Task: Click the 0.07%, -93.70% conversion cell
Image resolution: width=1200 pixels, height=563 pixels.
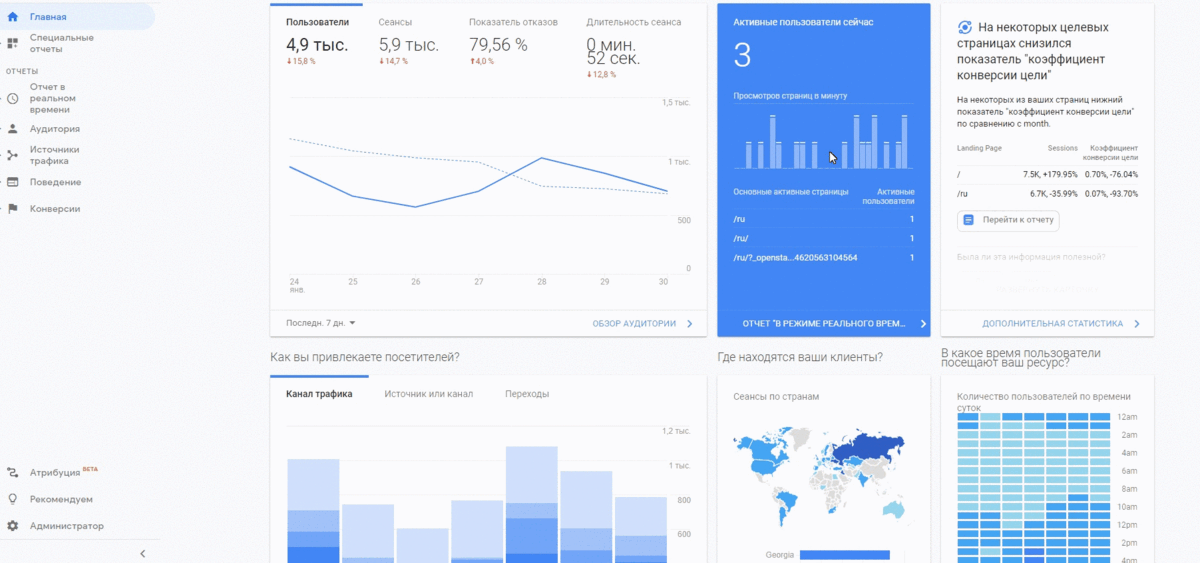Action: [x=1112, y=193]
